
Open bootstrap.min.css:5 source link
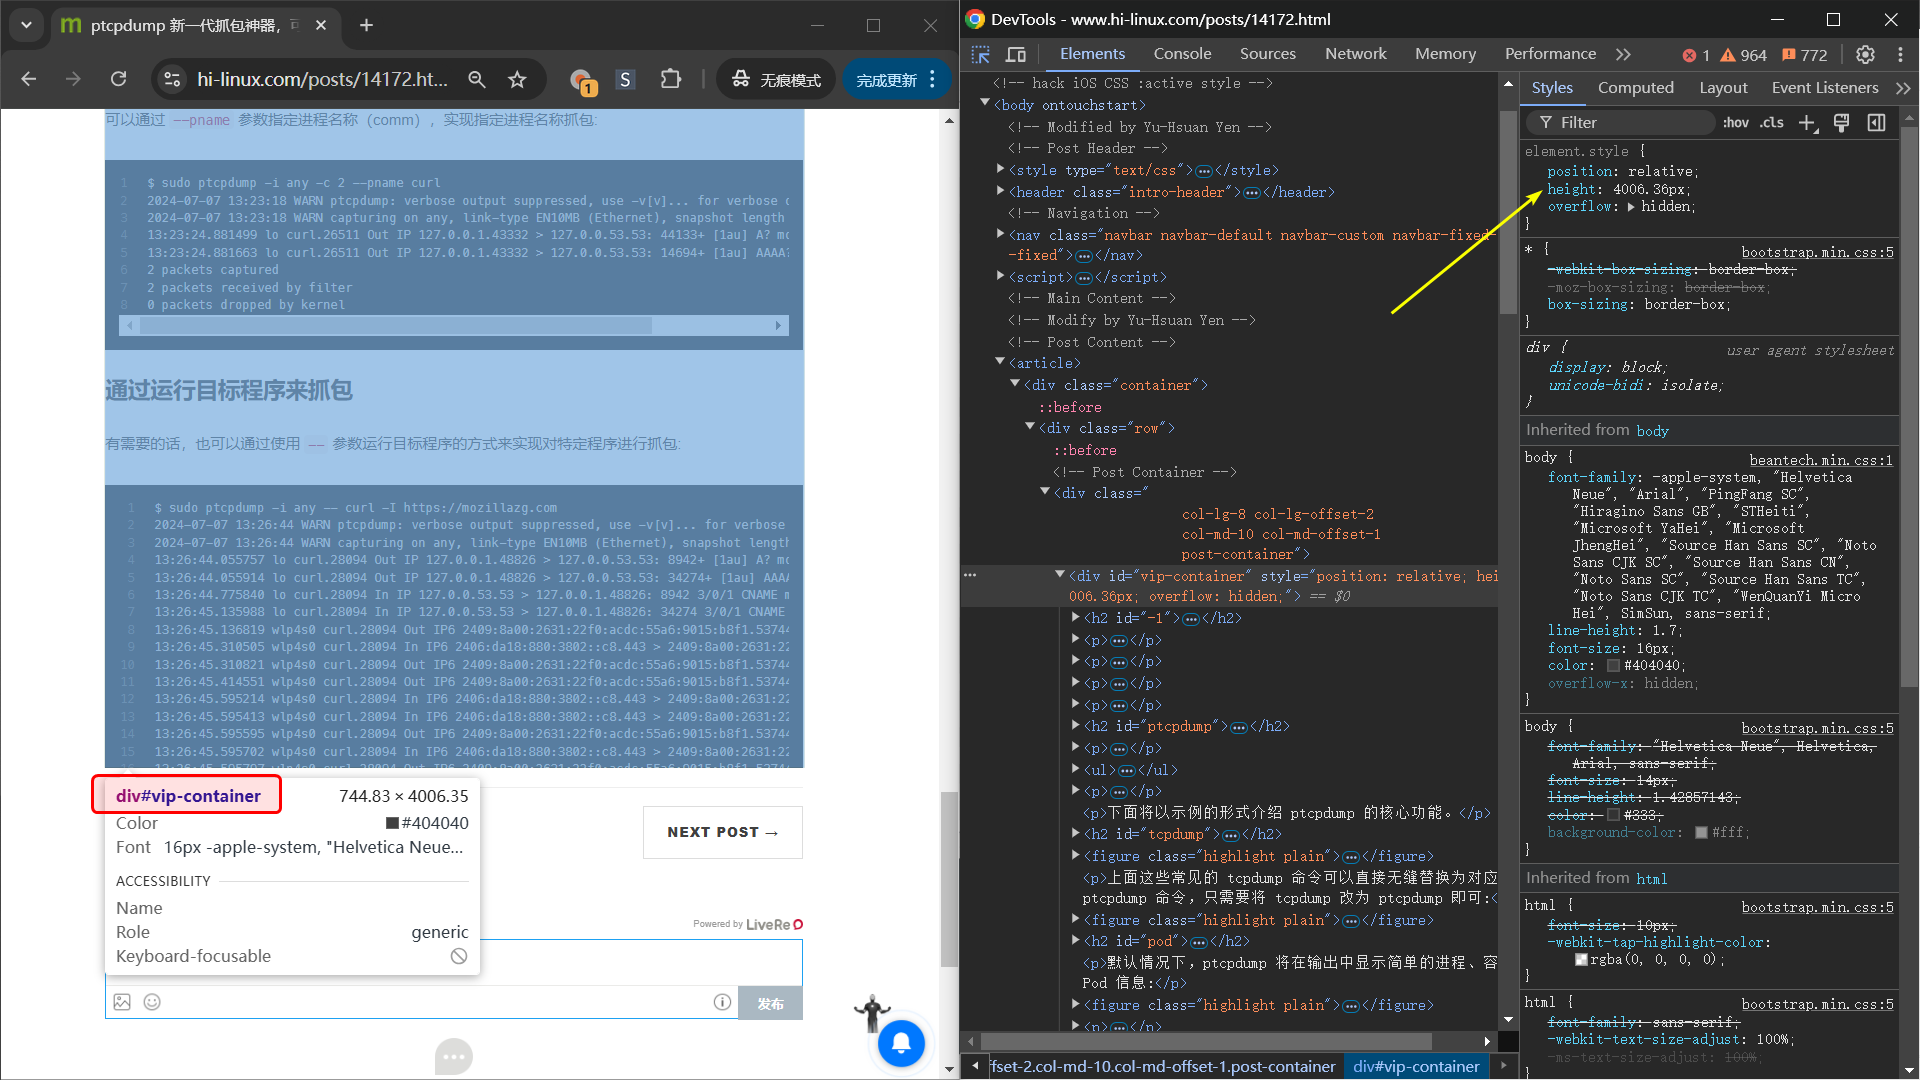(x=1817, y=252)
